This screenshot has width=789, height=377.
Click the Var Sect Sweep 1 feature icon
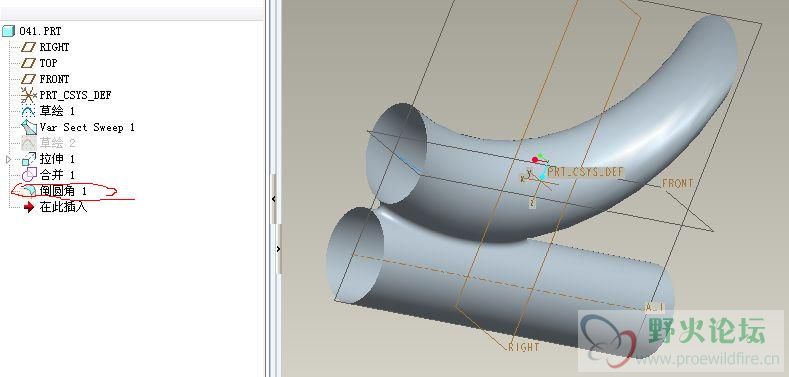tap(29, 127)
